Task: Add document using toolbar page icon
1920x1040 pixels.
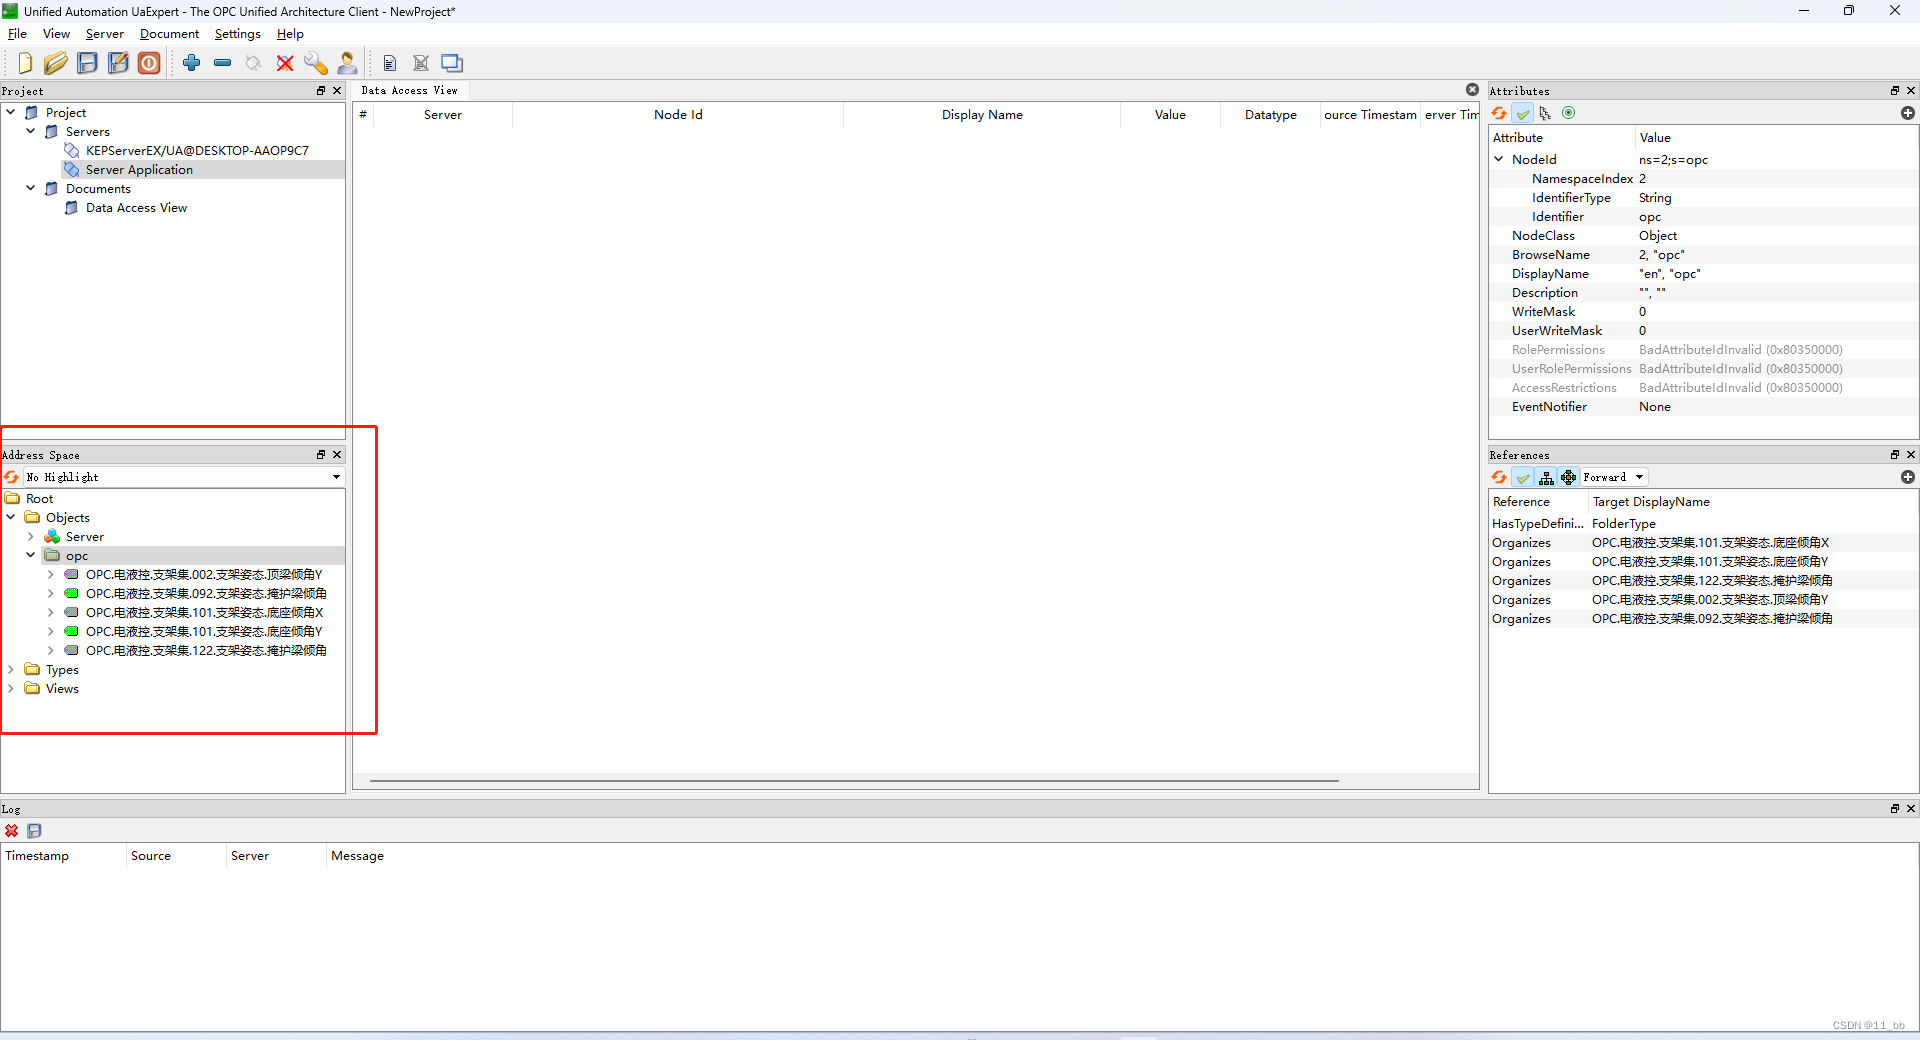Action: pyautogui.click(x=390, y=63)
